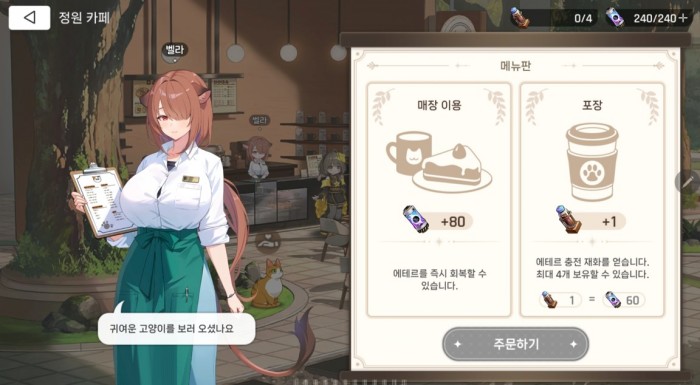700x385 pixels.
Task: Tap the ether canister icon showing 240/240
Action: tap(615, 17)
